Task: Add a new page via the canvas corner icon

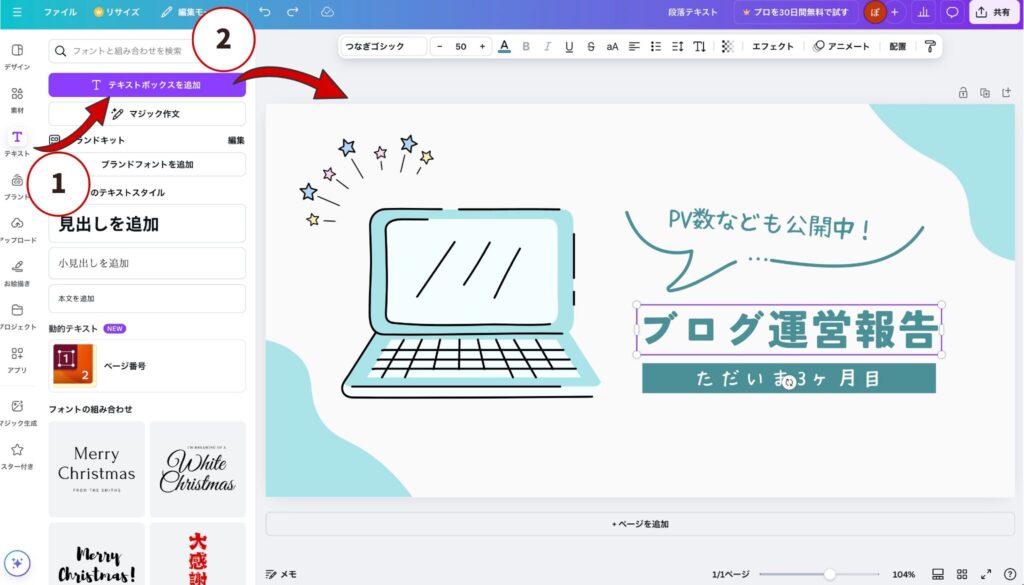Action: [1006, 93]
